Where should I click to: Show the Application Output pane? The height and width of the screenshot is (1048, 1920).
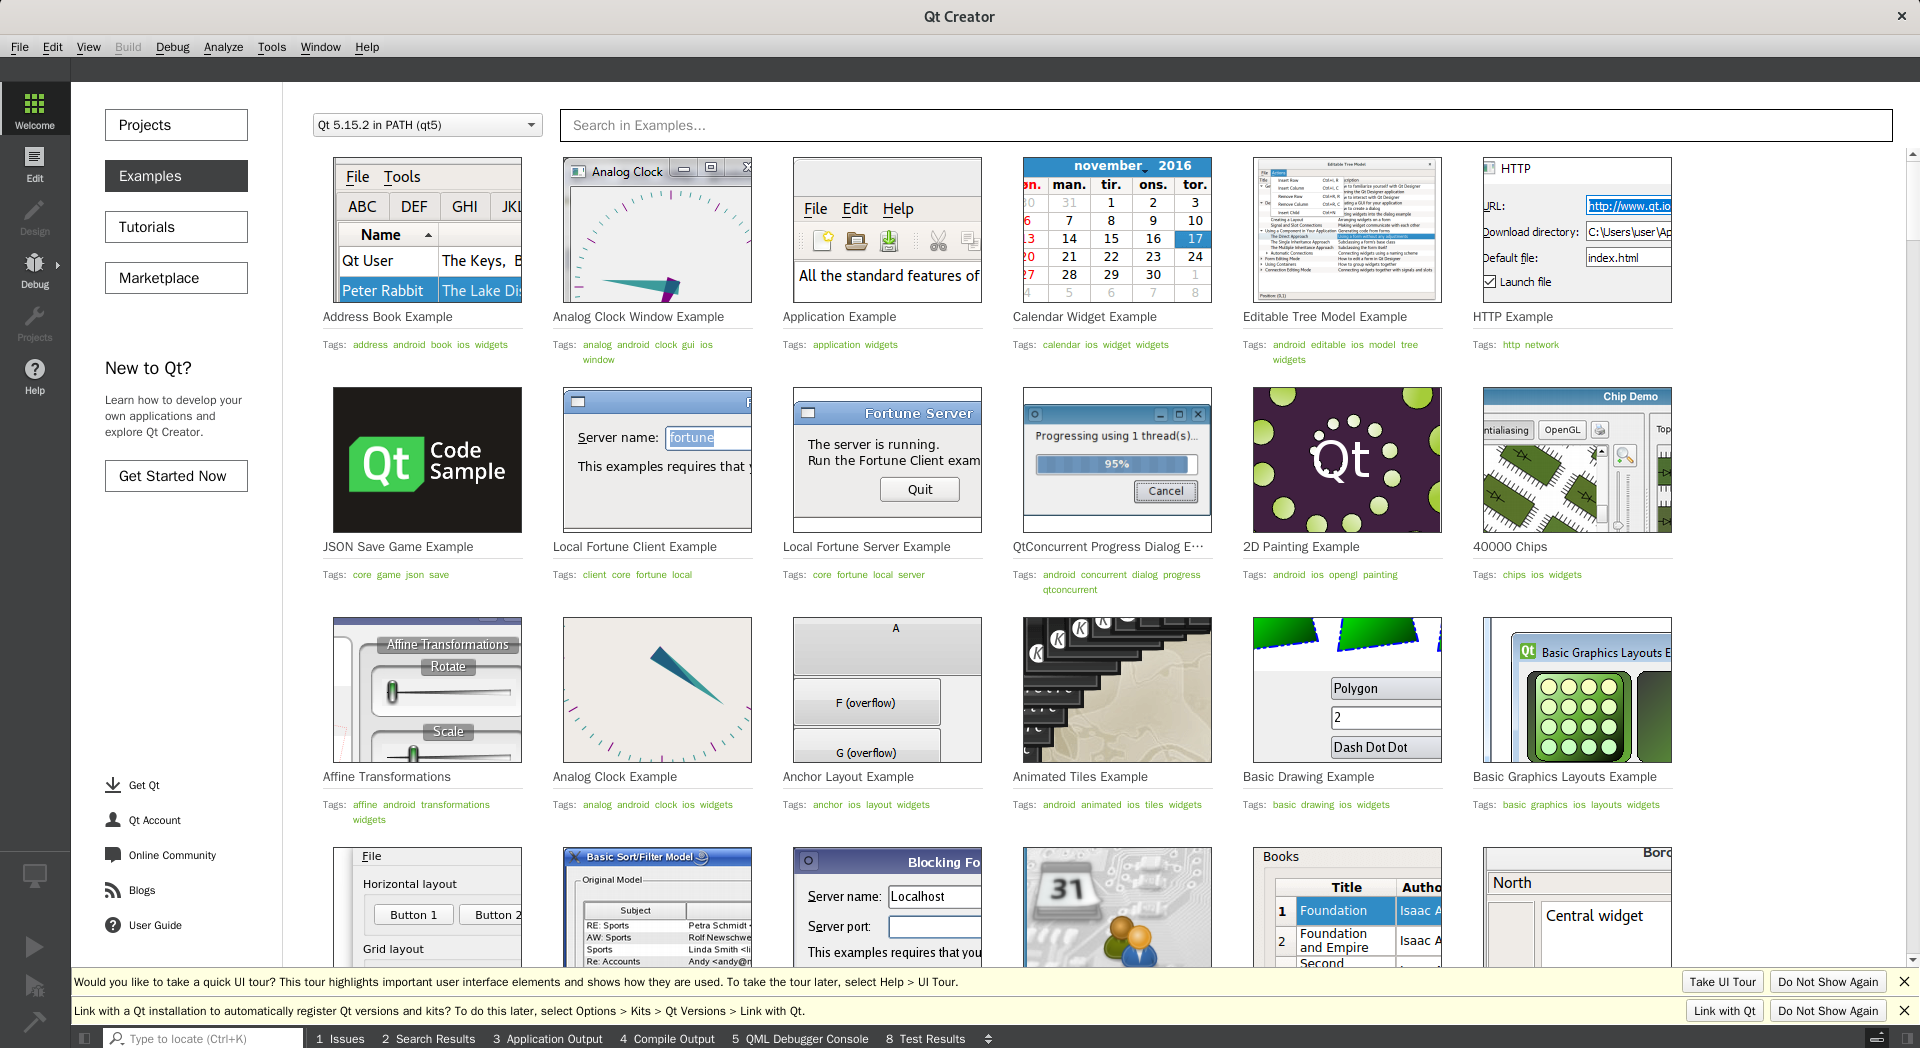[x=547, y=1039]
